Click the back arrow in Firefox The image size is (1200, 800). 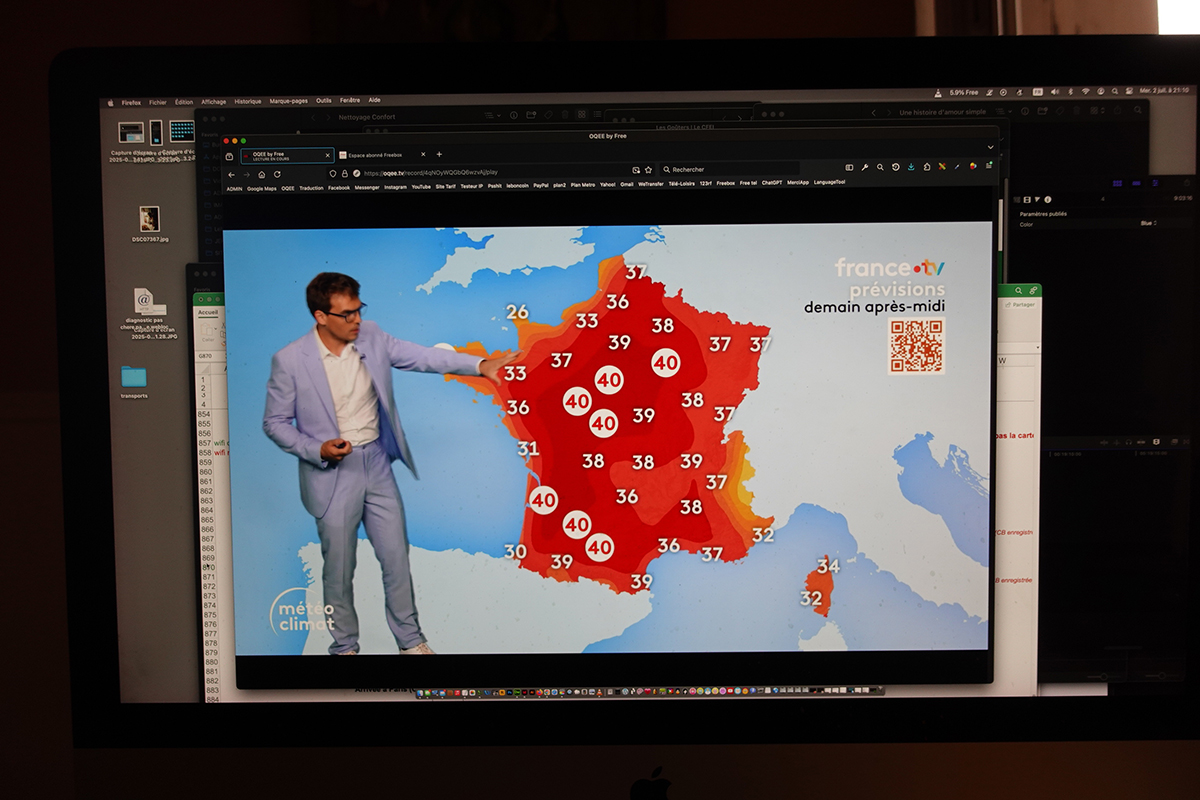click(232, 174)
